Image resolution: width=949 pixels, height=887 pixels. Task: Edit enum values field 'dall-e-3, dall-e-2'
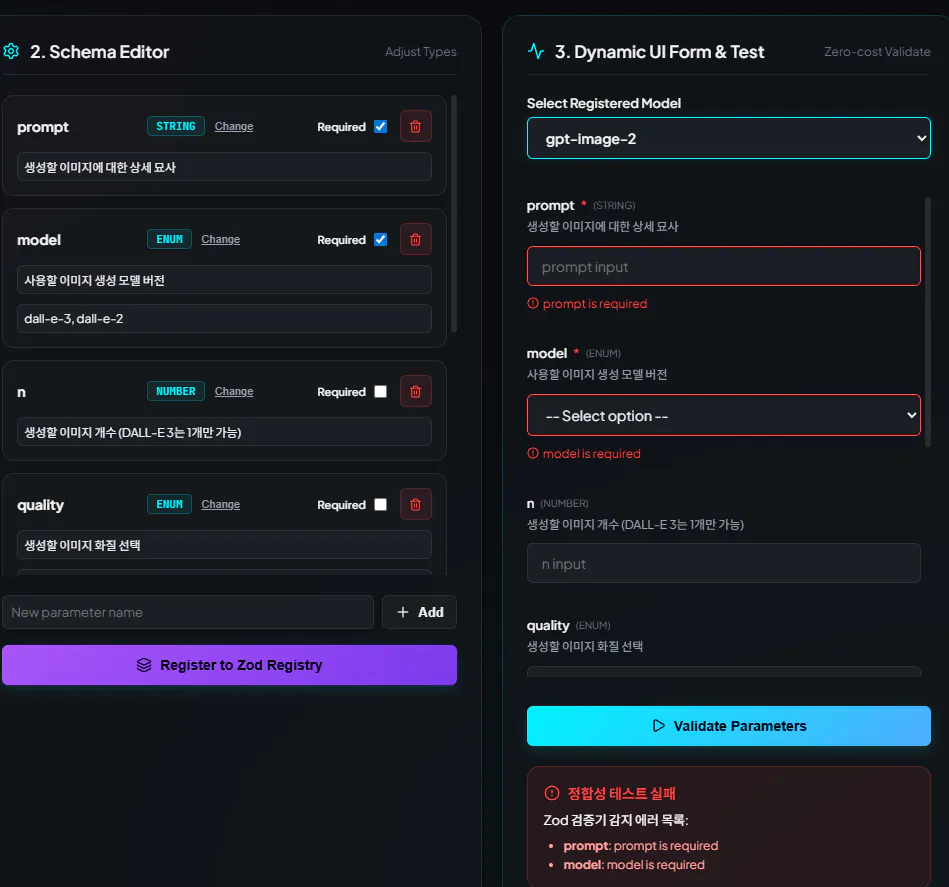pyautogui.click(x=224, y=319)
